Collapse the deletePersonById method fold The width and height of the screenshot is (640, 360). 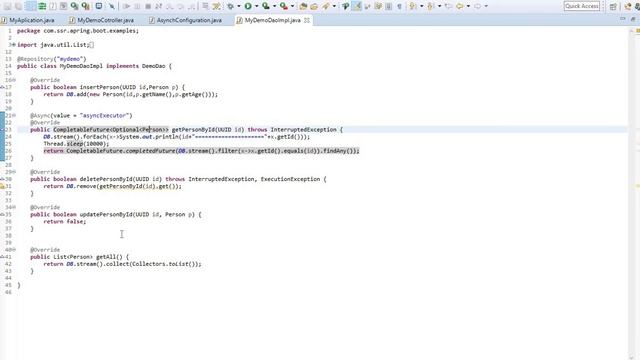click(14, 172)
